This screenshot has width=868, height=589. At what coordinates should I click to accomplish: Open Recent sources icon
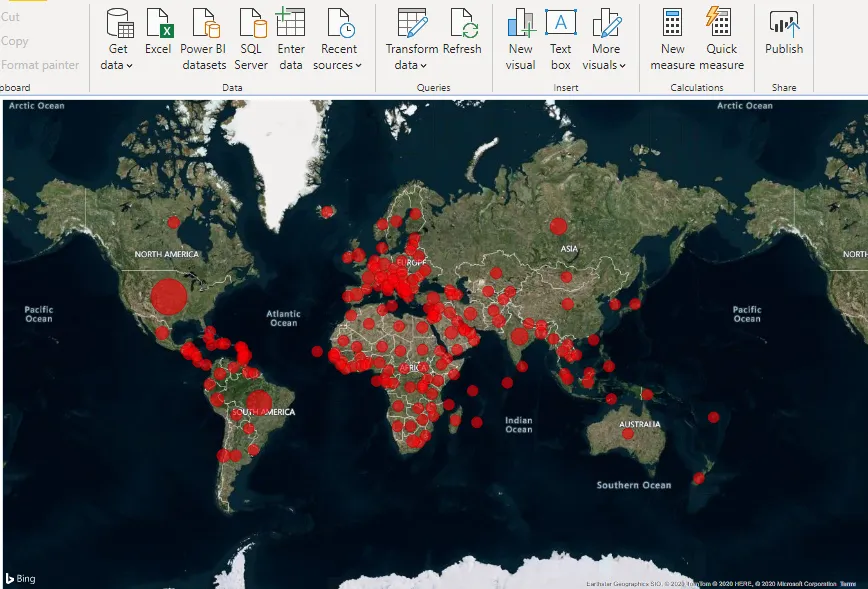(340, 23)
